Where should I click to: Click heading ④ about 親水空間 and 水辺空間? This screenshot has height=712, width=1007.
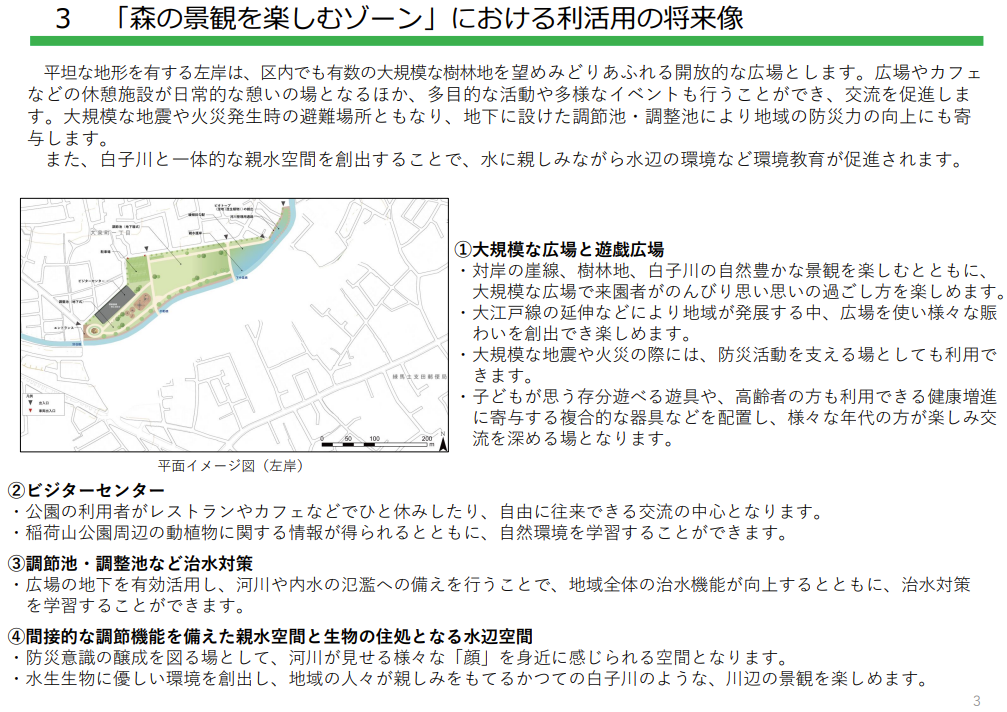click(270, 636)
